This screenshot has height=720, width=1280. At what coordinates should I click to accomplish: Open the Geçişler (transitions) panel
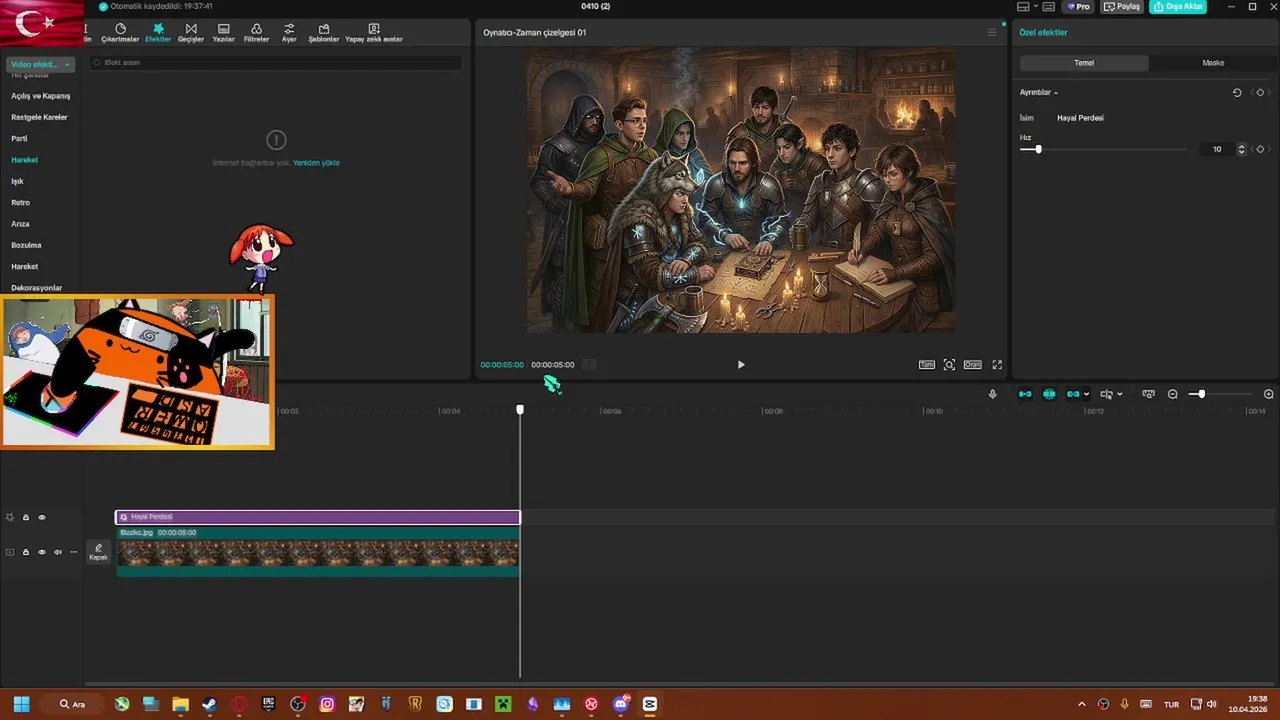coord(191,33)
